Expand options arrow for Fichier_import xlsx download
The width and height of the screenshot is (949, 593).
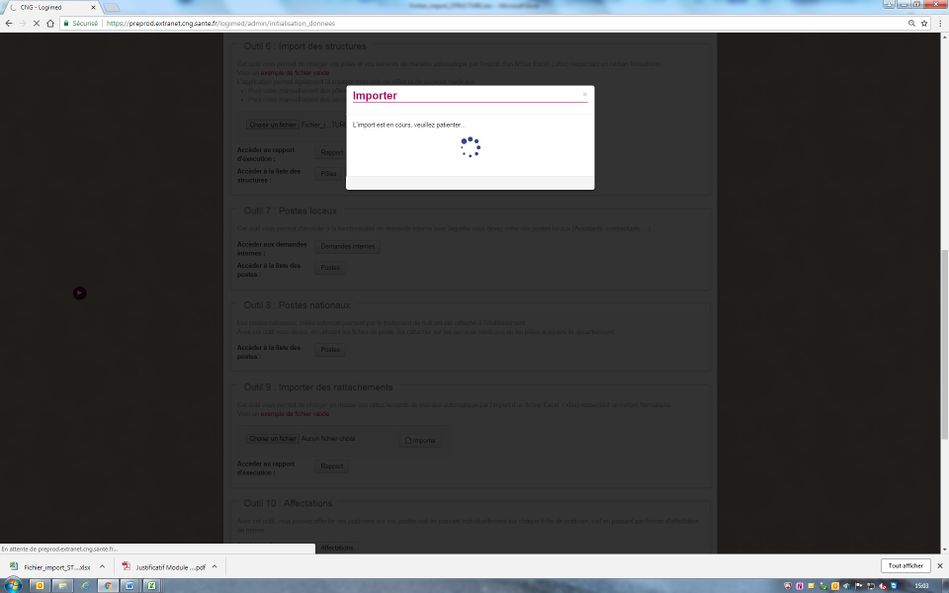102,567
